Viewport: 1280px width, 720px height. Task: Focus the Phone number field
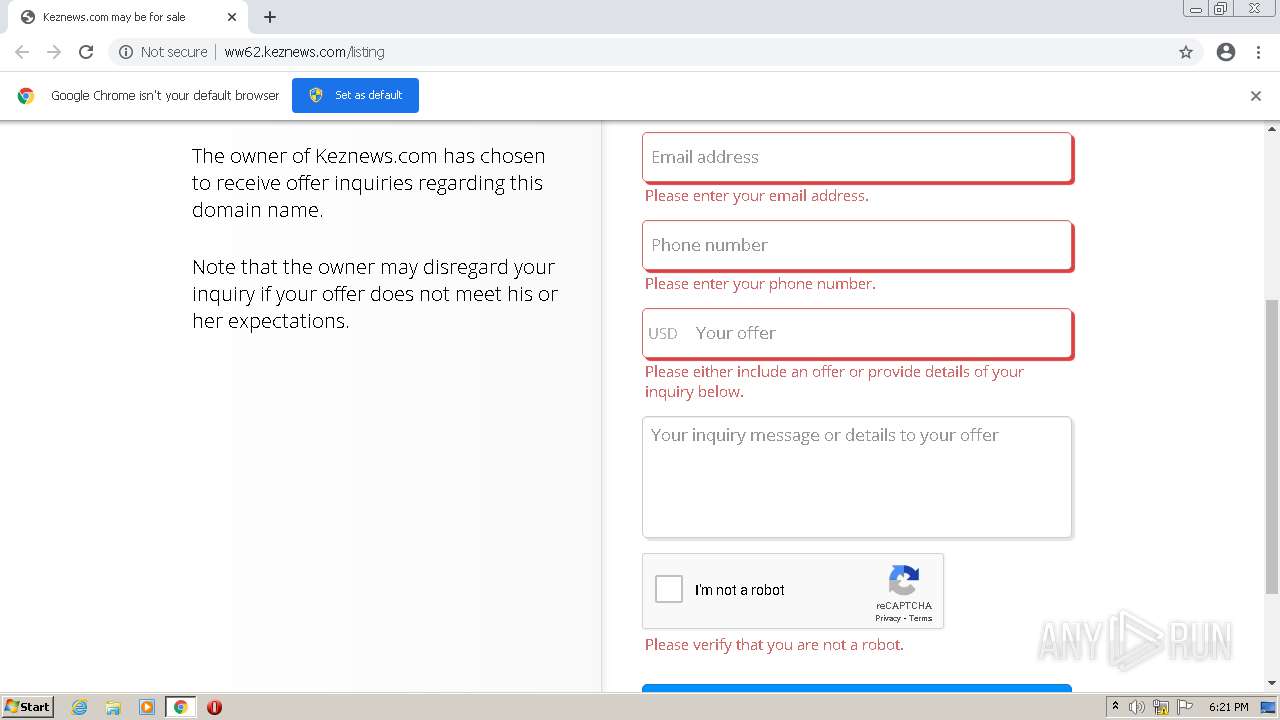[x=857, y=245]
